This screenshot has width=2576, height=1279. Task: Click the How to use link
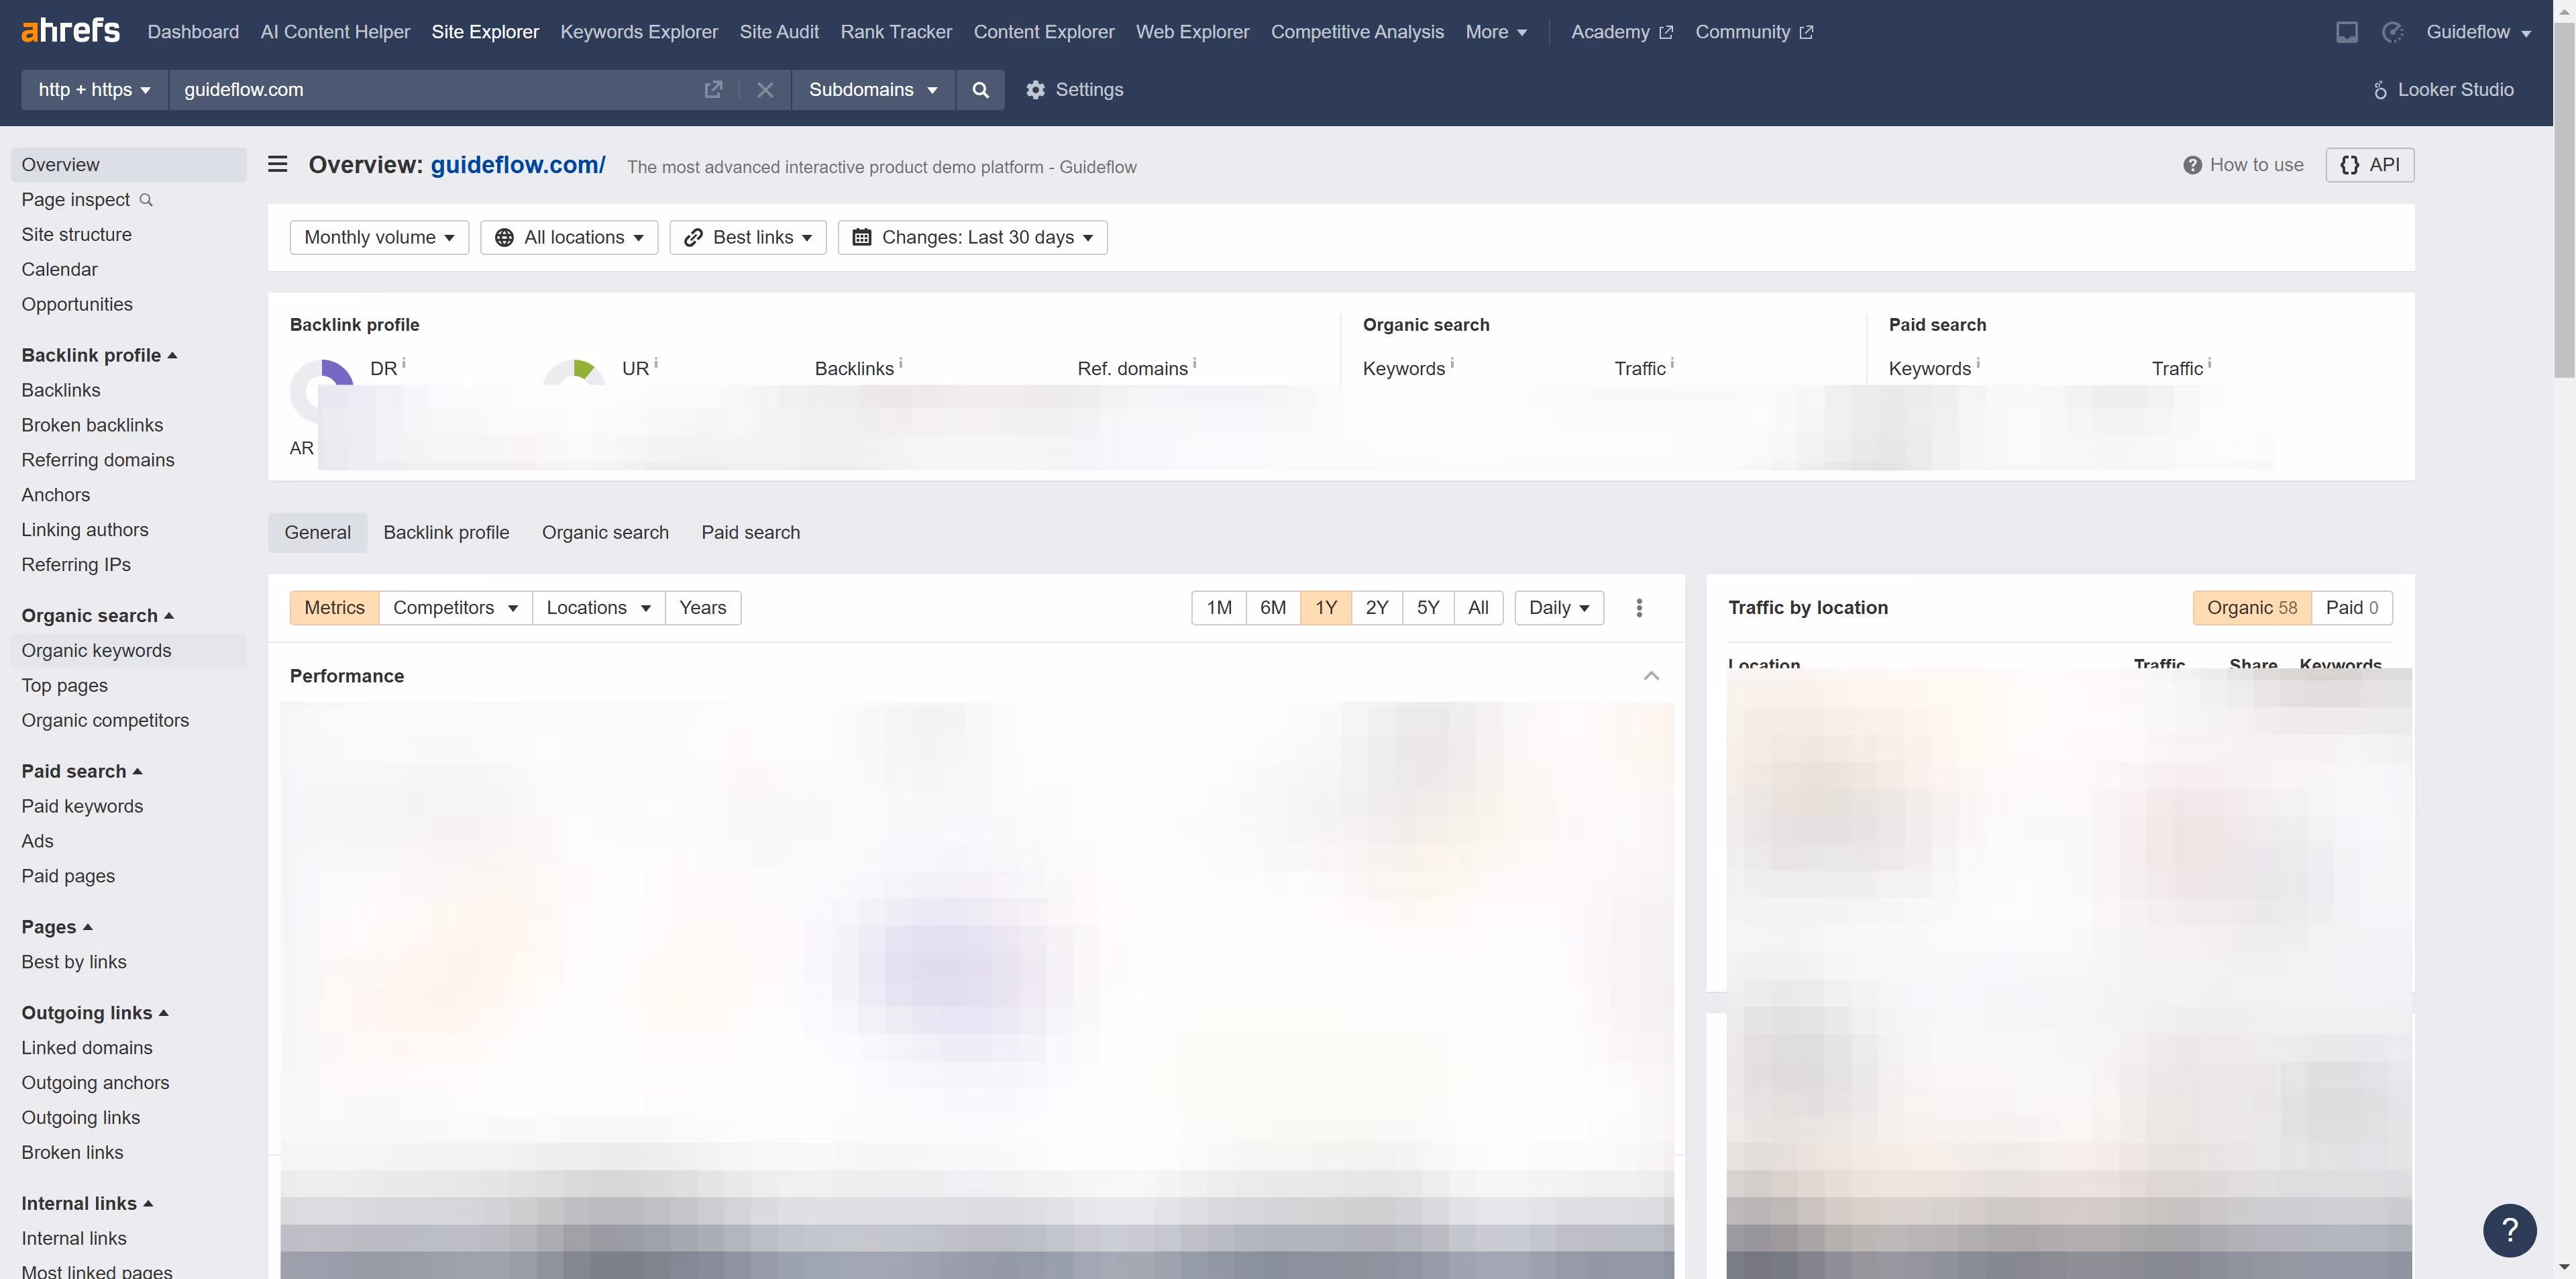click(2255, 164)
